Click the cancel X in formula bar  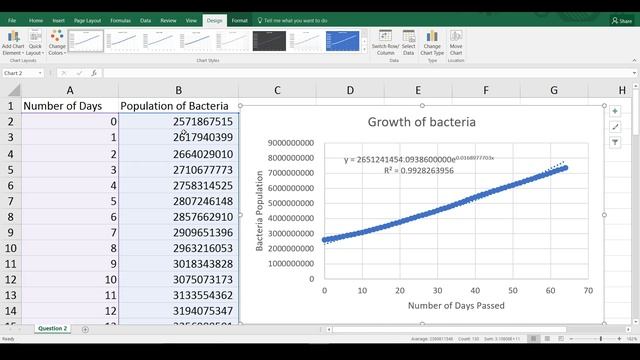(x=64, y=73)
